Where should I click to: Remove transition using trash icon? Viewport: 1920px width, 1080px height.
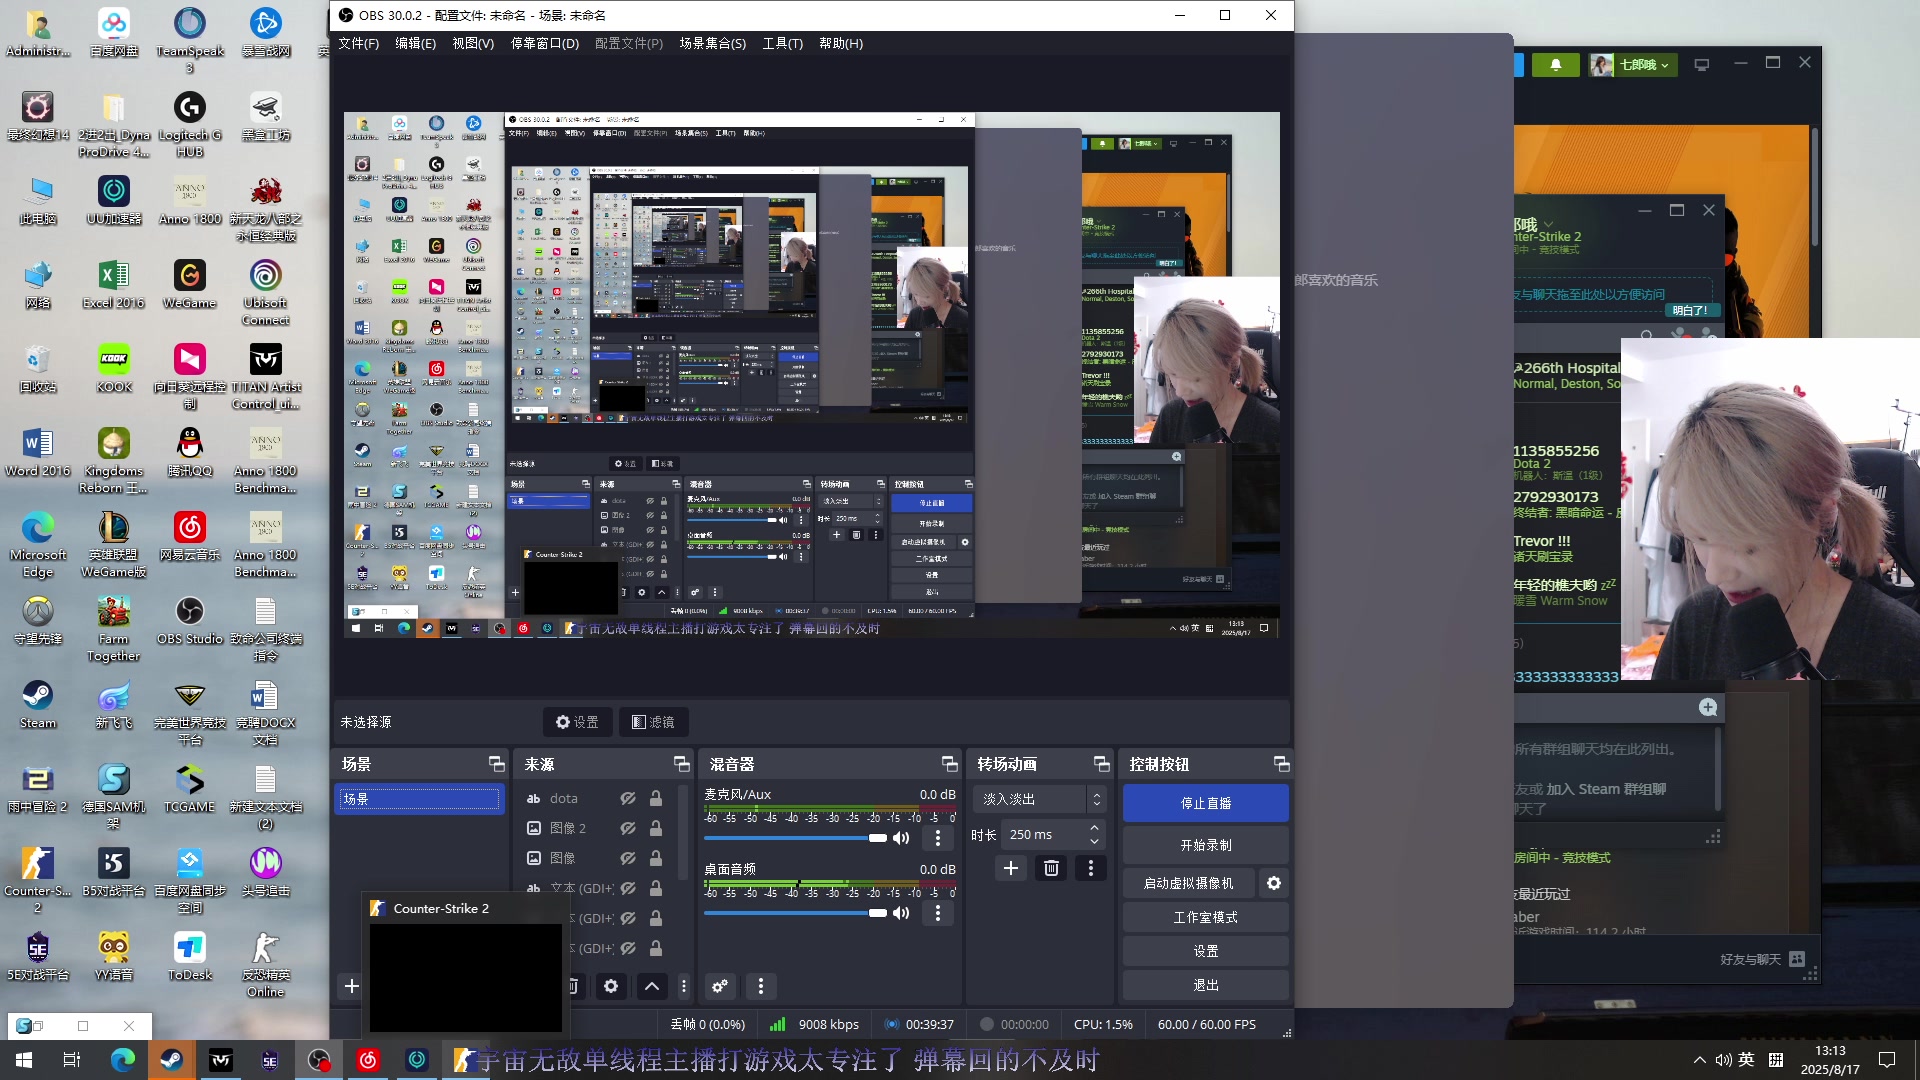coord(1051,868)
